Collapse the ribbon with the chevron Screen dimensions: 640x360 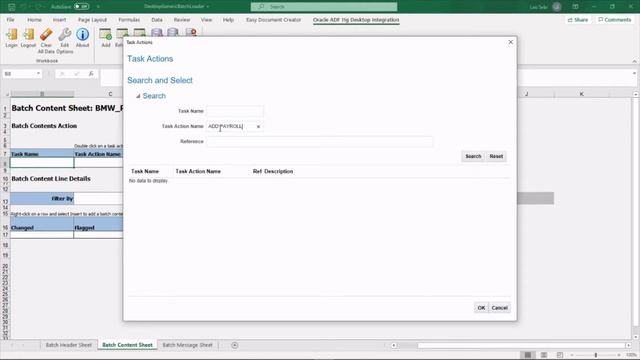(634, 61)
